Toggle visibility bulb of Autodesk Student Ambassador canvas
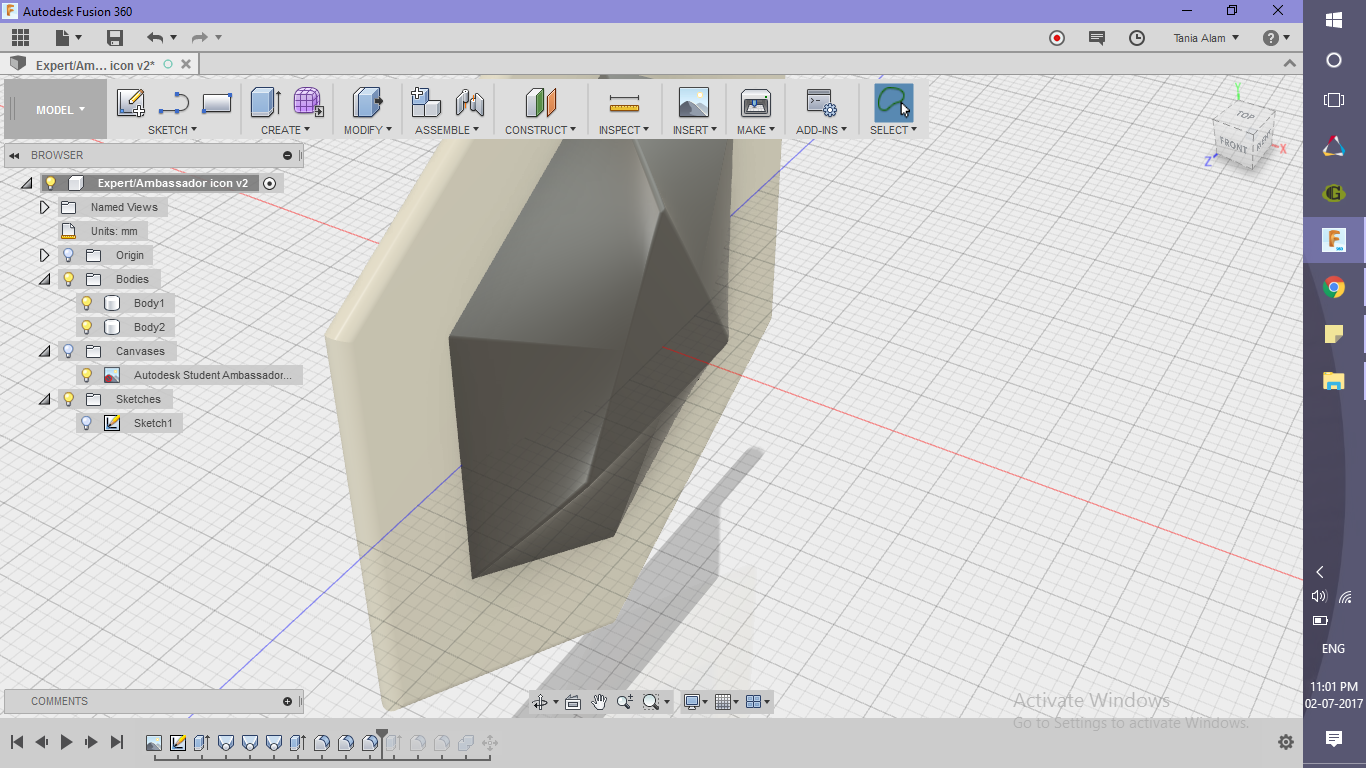The height and width of the screenshot is (768, 1366). 87,375
